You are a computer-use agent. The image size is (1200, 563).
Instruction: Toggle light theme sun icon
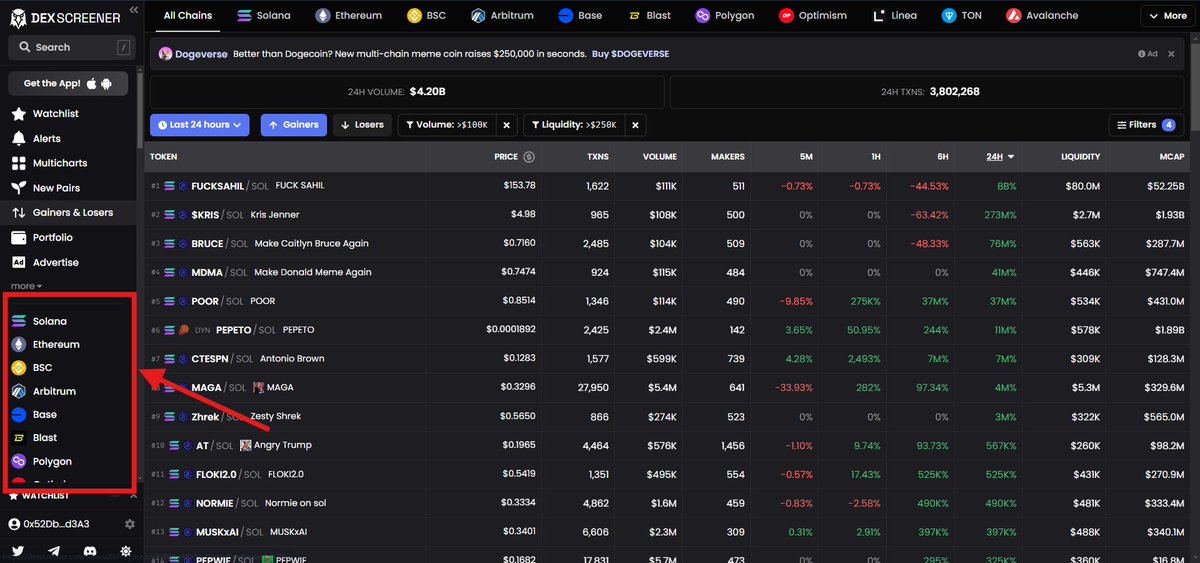pos(125,551)
